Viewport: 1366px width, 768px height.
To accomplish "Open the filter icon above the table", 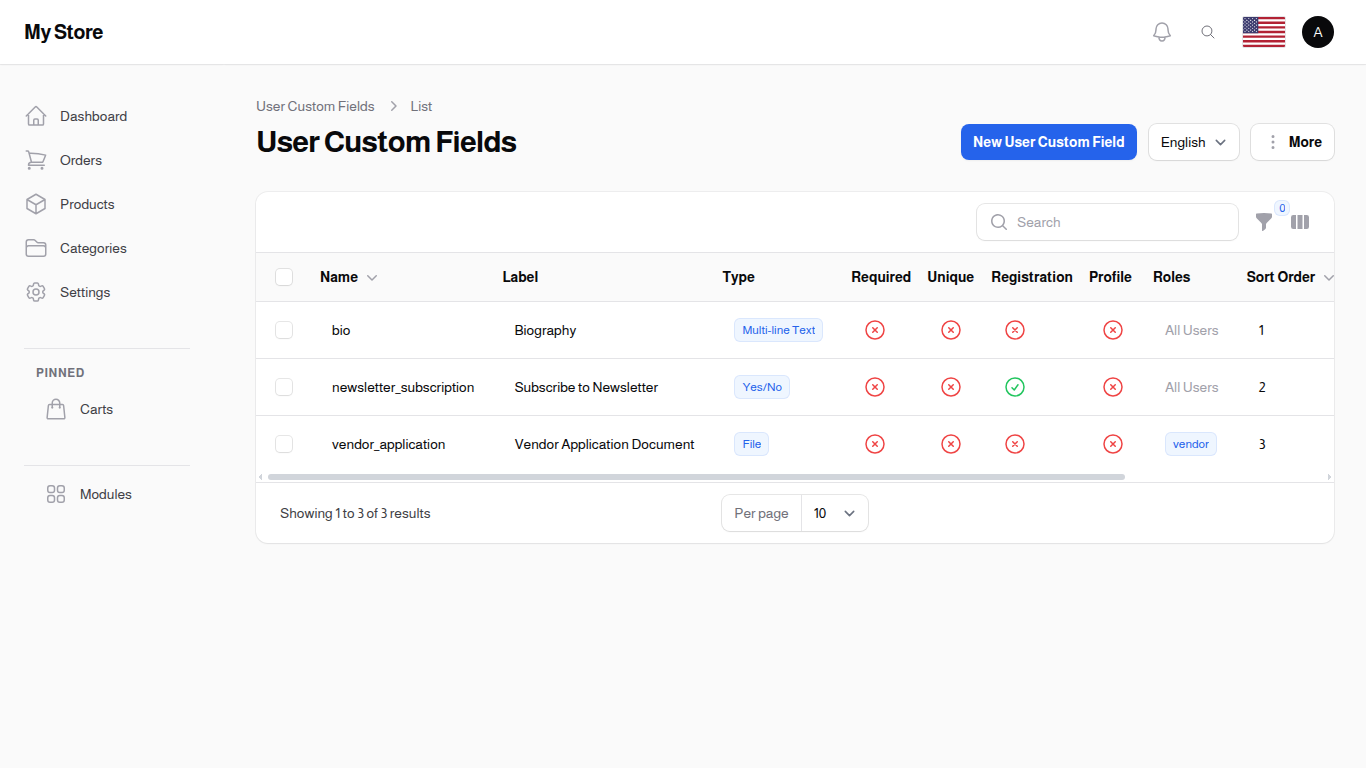I will tap(1264, 222).
